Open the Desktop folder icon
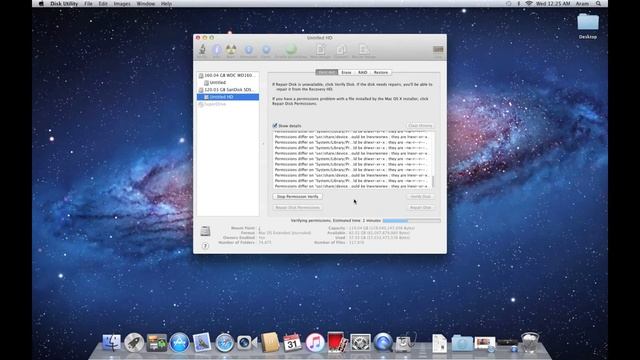Image resolution: width=640 pixels, height=360 pixels. click(x=588, y=26)
